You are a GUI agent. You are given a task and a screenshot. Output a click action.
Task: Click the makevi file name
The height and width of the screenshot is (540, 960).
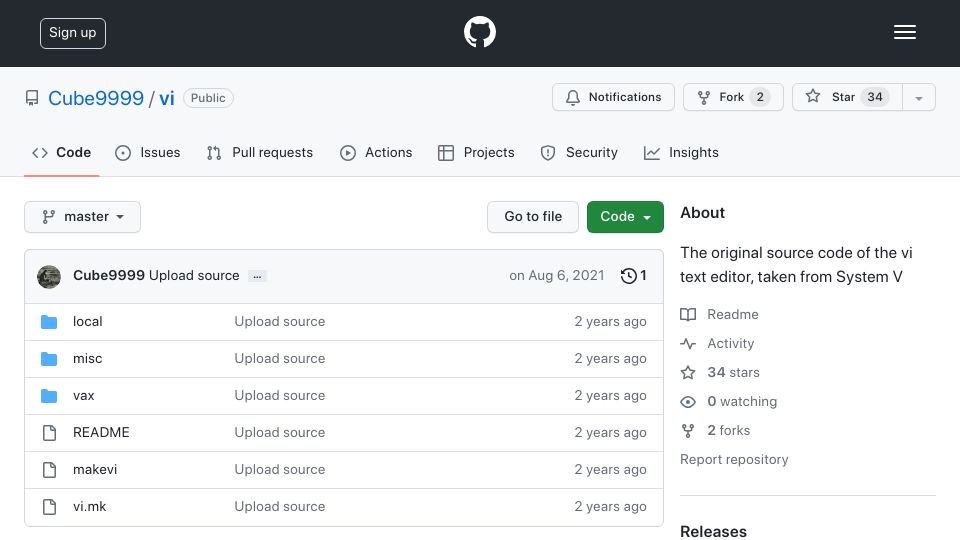[x=95, y=470]
